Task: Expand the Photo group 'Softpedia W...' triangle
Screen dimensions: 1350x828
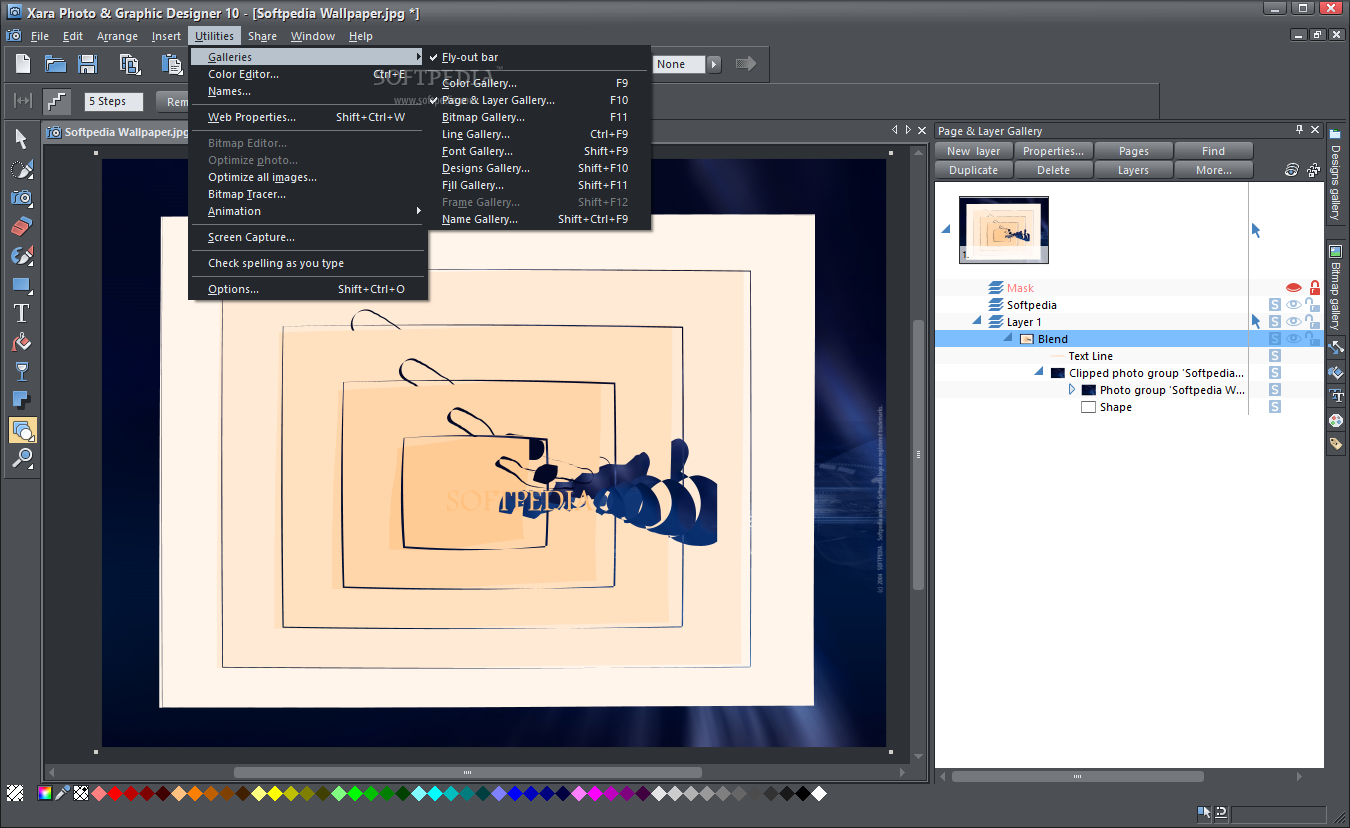Action: click(1072, 390)
